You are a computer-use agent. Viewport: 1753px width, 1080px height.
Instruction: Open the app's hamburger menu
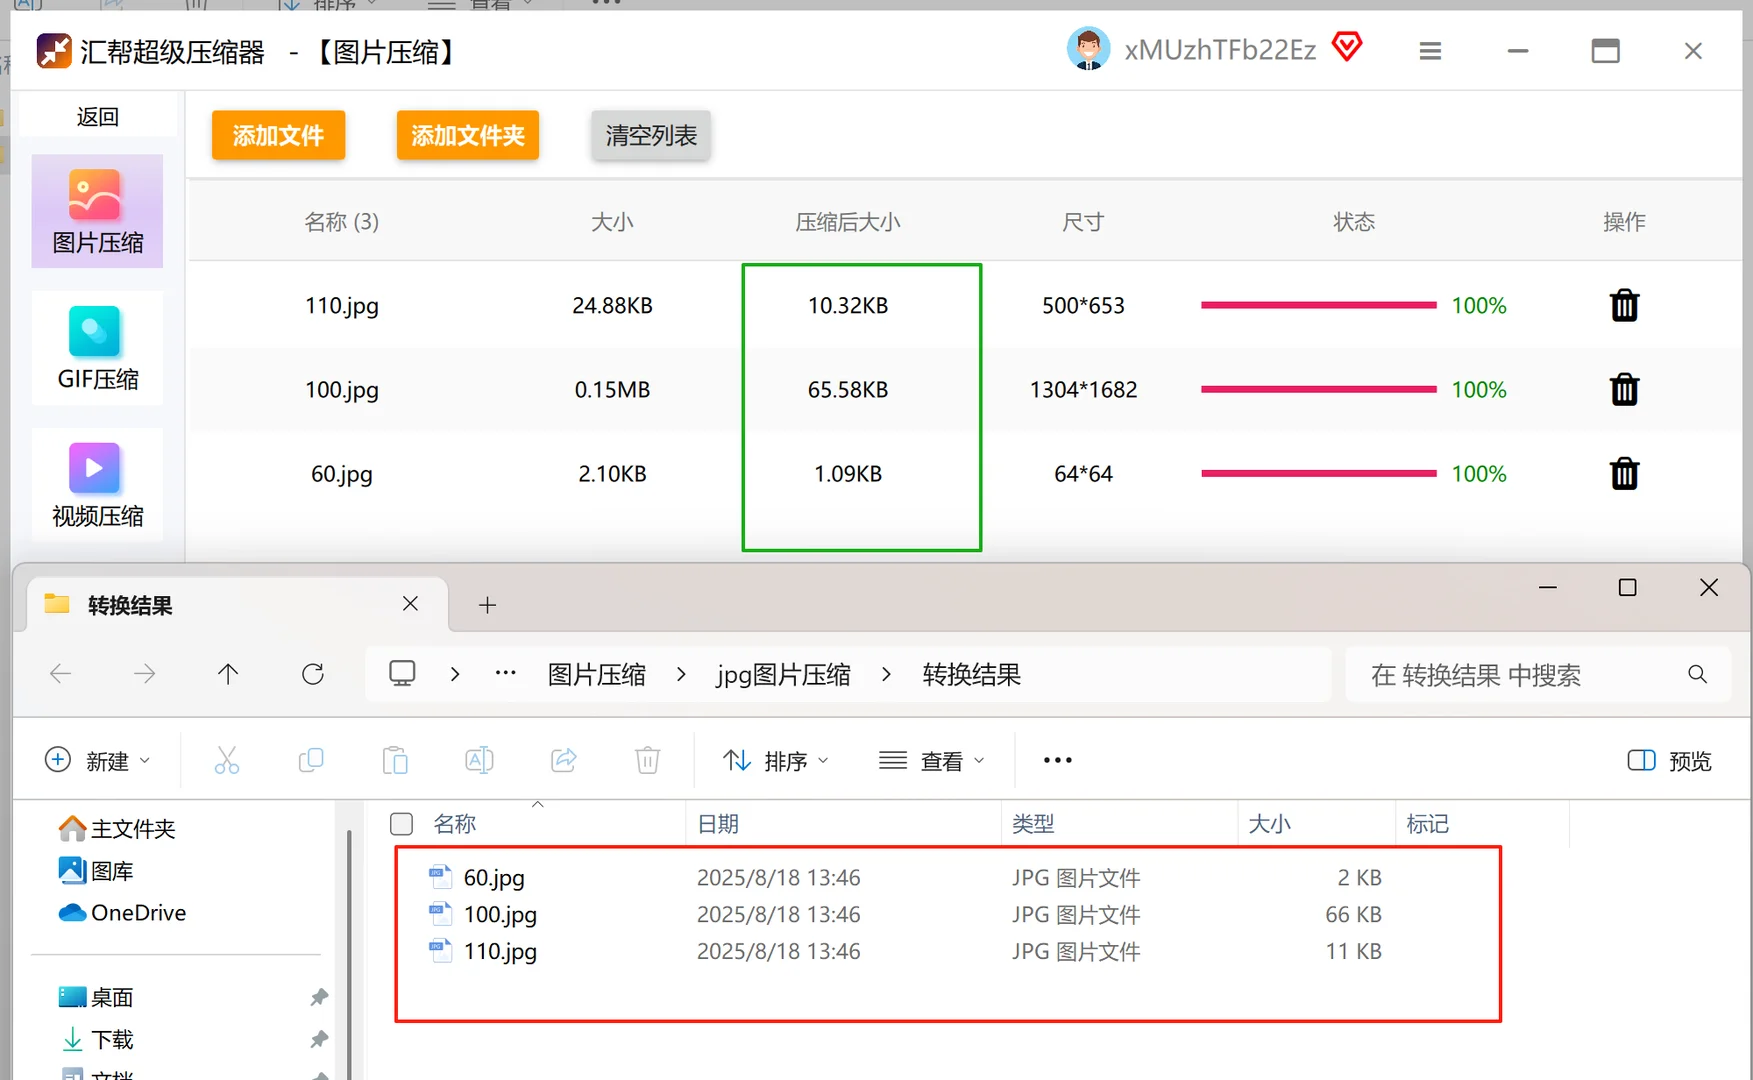pyautogui.click(x=1429, y=50)
